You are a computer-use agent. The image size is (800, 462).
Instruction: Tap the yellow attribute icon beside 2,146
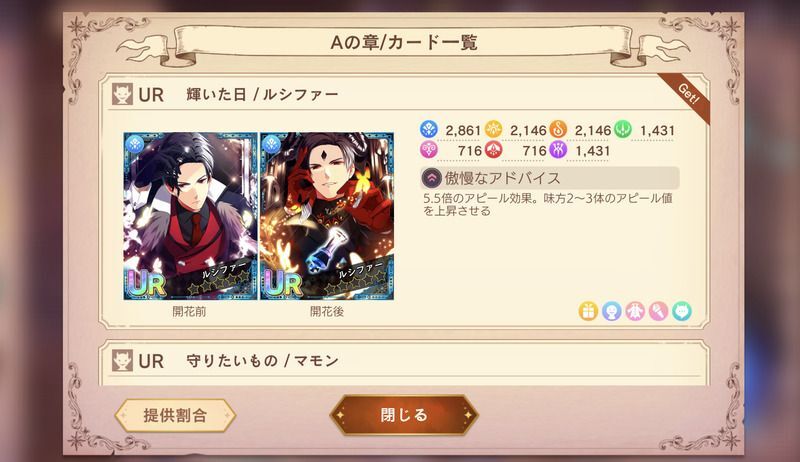tap(493, 130)
